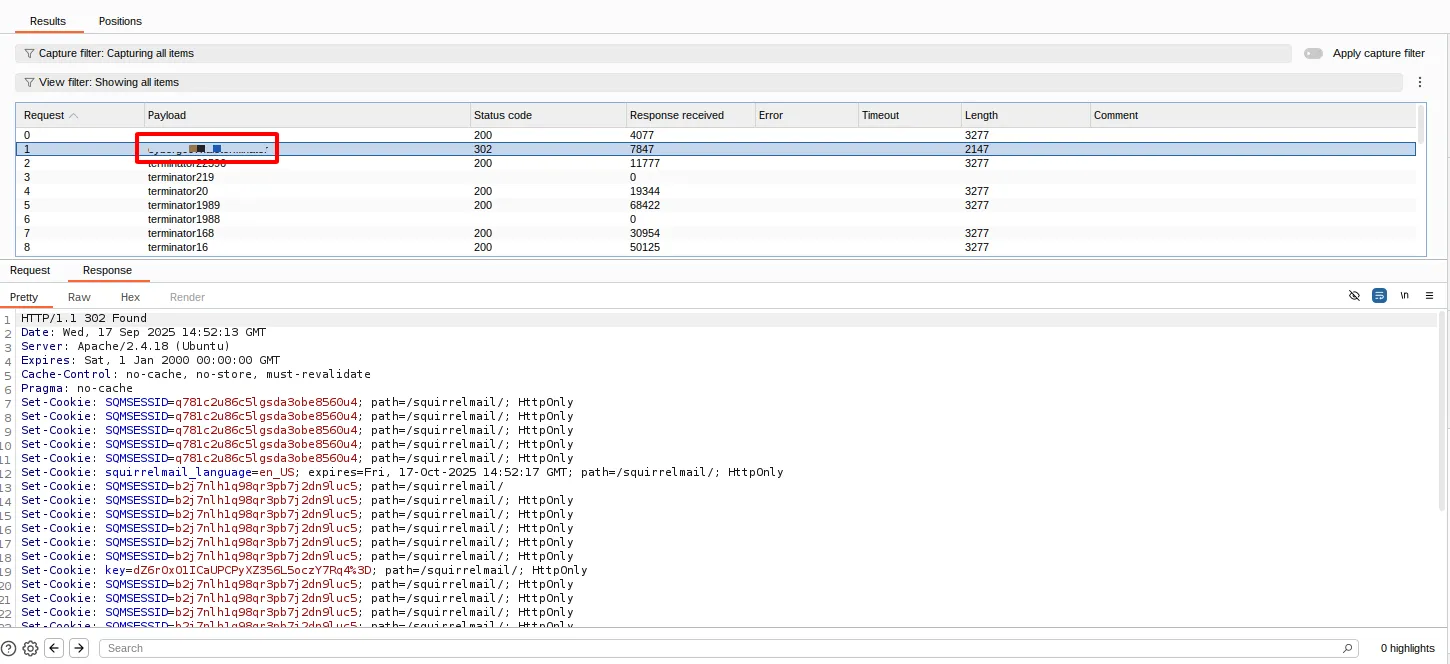Open the response editor hamburger menu

click(x=1430, y=296)
